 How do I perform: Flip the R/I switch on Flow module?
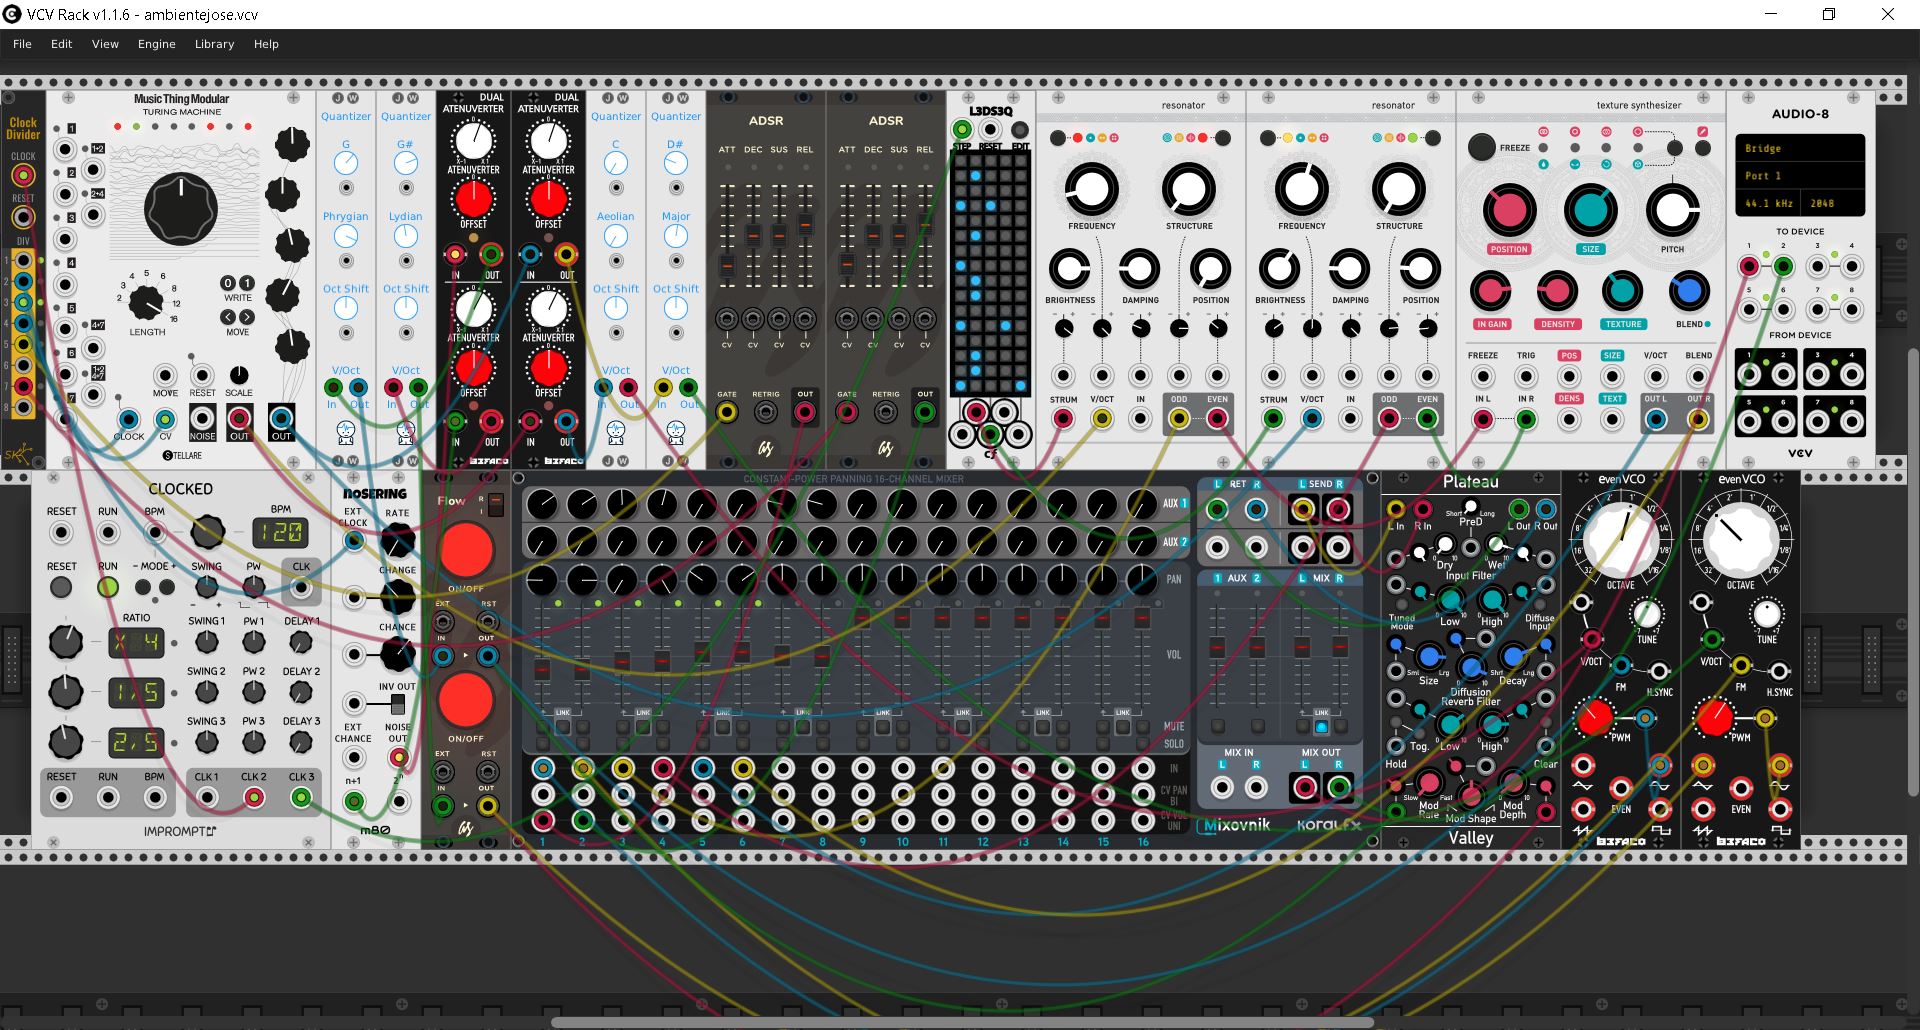pyautogui.click(x=494, y=504)
